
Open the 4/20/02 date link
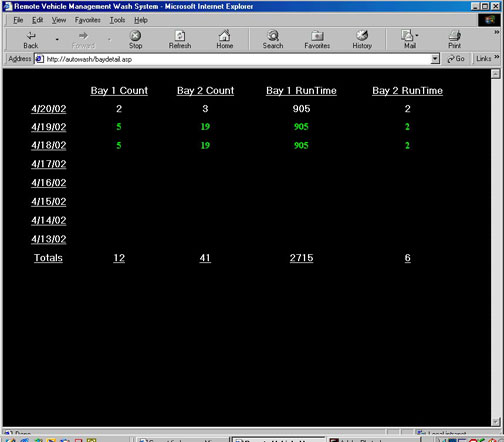click(49, 109)
